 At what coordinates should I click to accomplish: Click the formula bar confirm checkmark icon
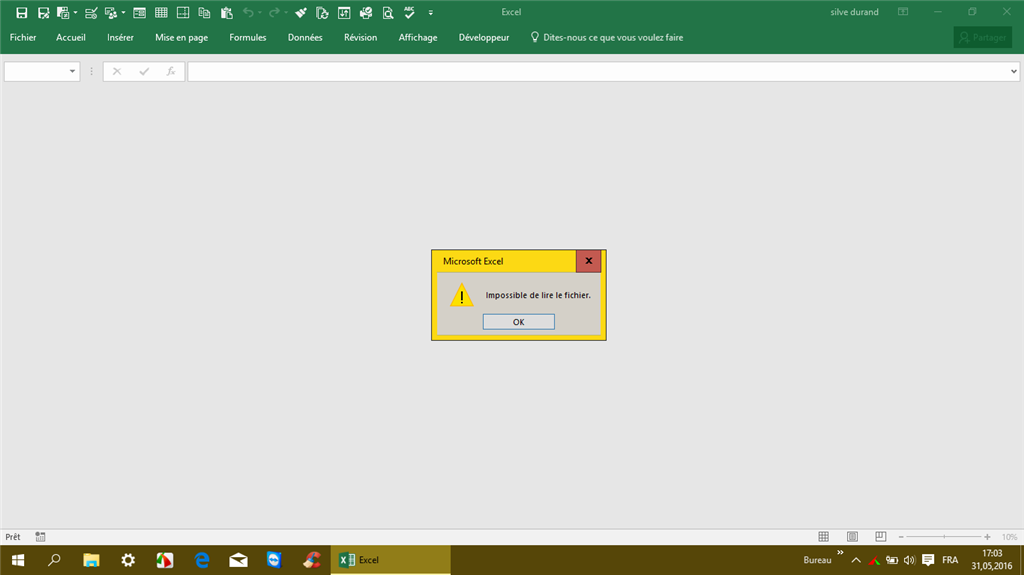(144, 71)
